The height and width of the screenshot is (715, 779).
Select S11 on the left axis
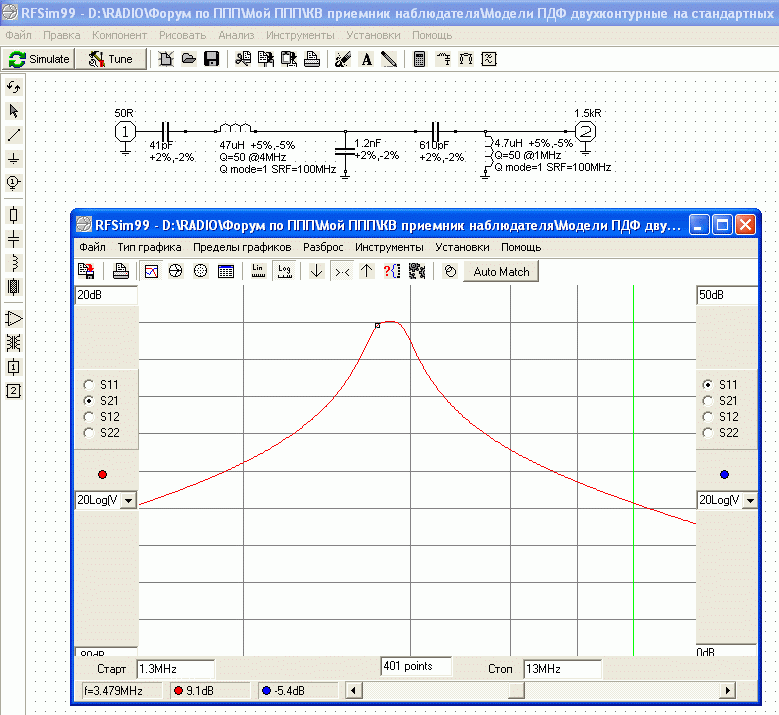[101, 385]
